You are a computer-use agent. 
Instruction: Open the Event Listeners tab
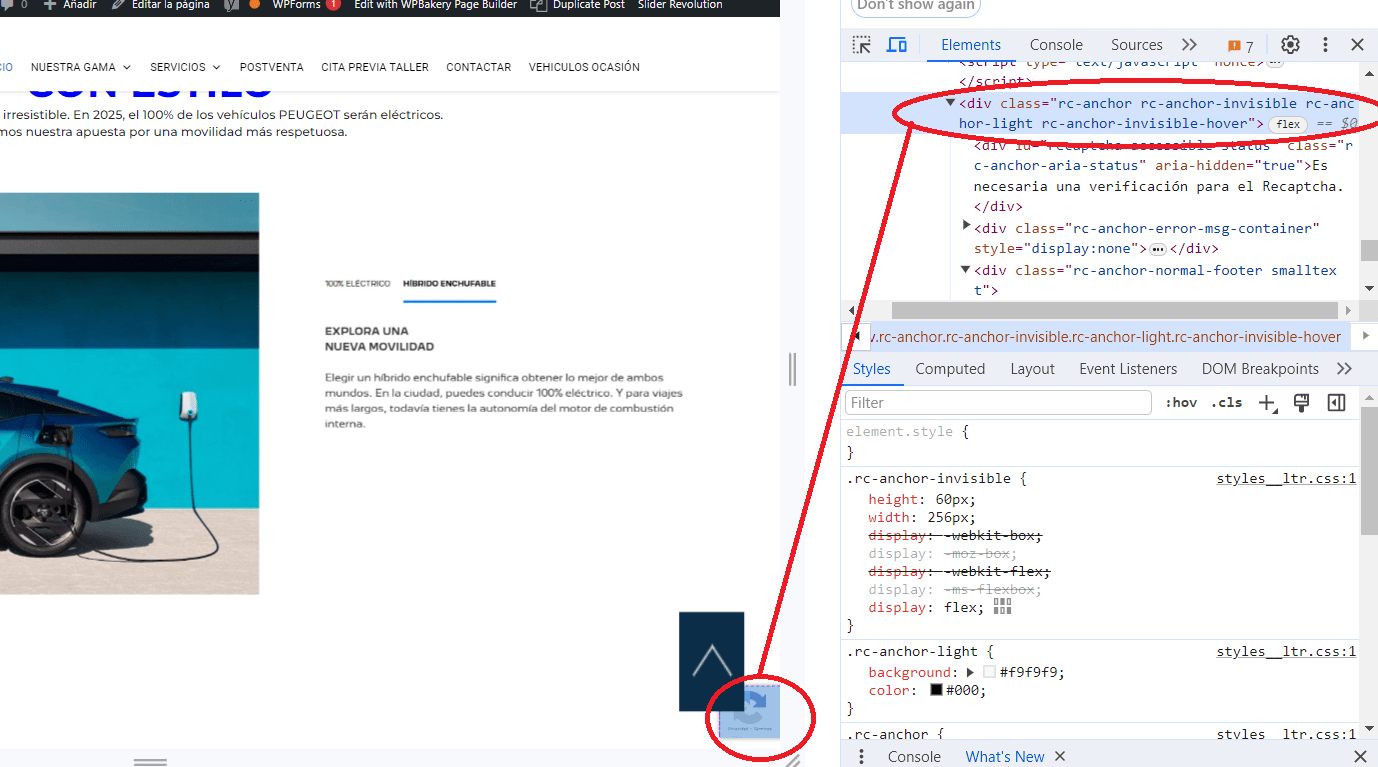tap(1128, 369)
